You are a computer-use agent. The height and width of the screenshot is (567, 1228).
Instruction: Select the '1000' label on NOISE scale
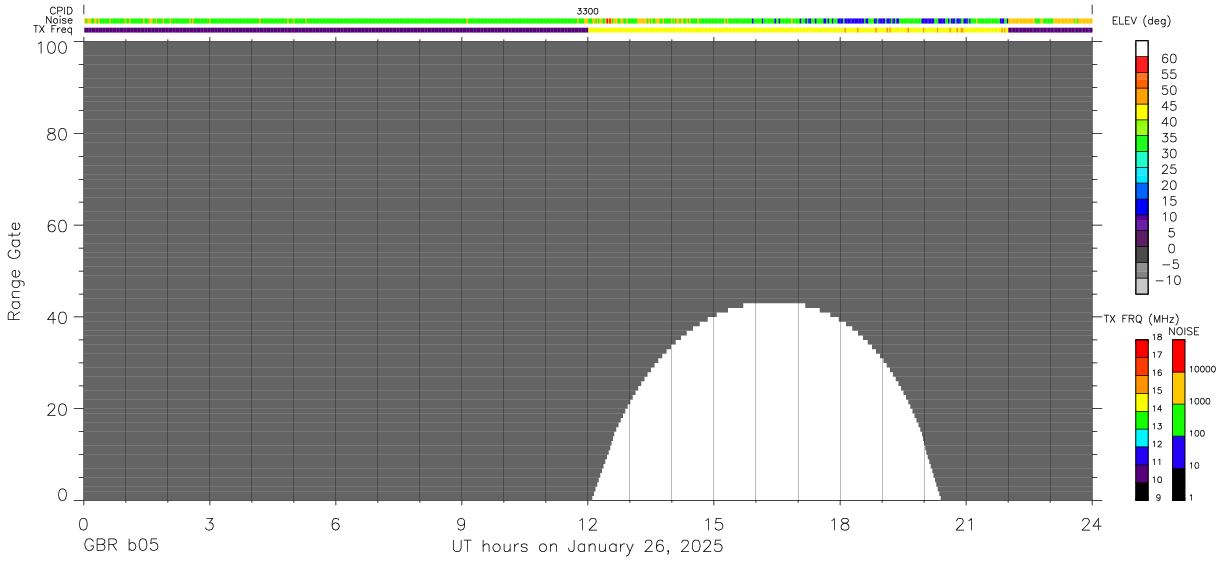[x=1200, y=401]
